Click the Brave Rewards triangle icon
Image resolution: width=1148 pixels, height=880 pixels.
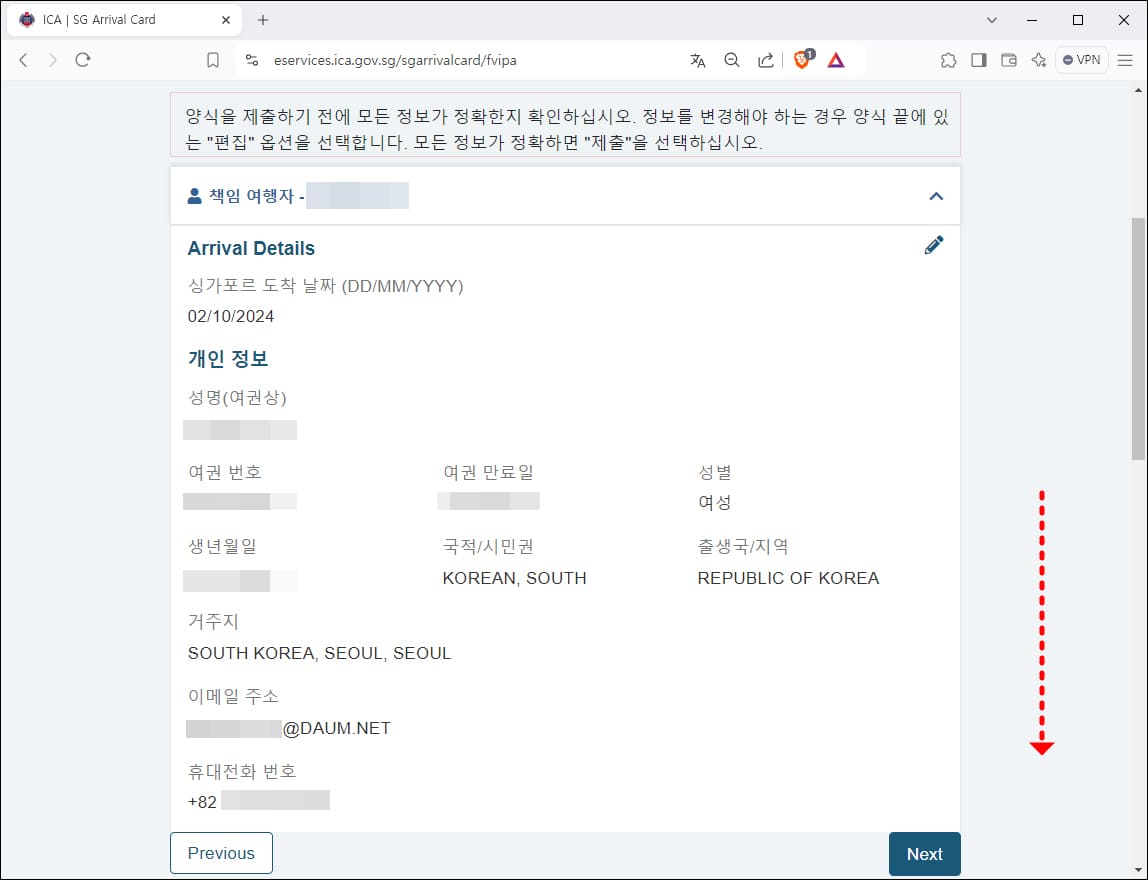(836, 59)
